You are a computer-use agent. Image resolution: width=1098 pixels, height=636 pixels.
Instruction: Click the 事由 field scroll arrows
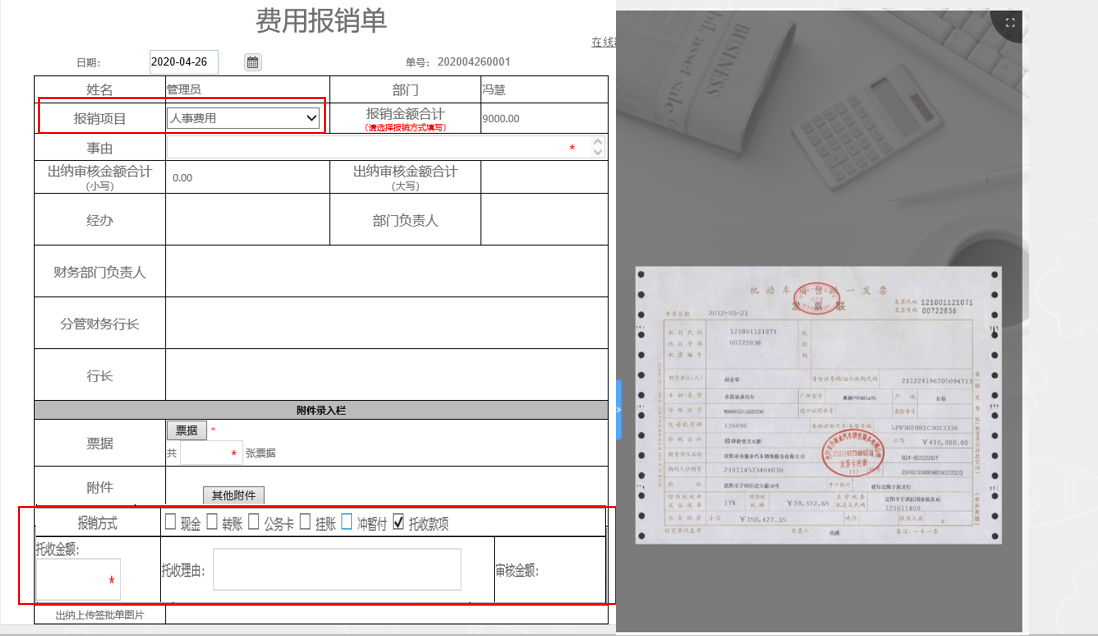[x=598, y=147]
